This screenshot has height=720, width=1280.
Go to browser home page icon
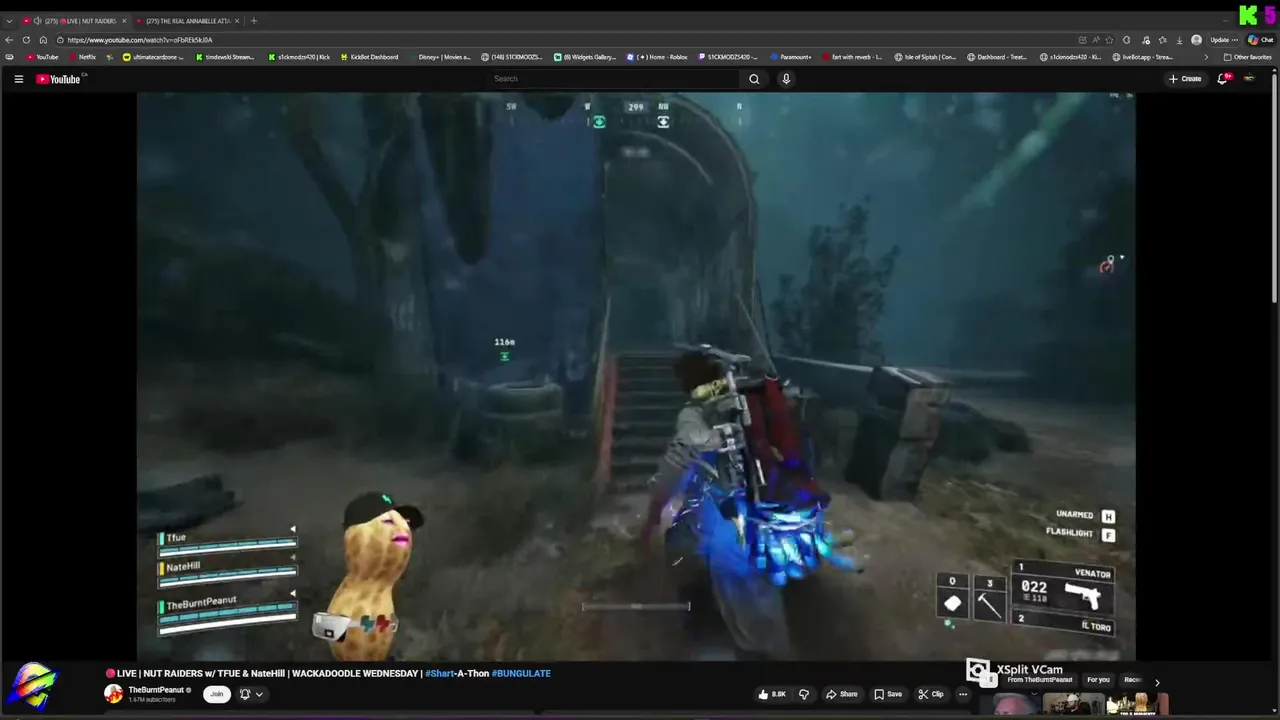(x=43, y=40)
